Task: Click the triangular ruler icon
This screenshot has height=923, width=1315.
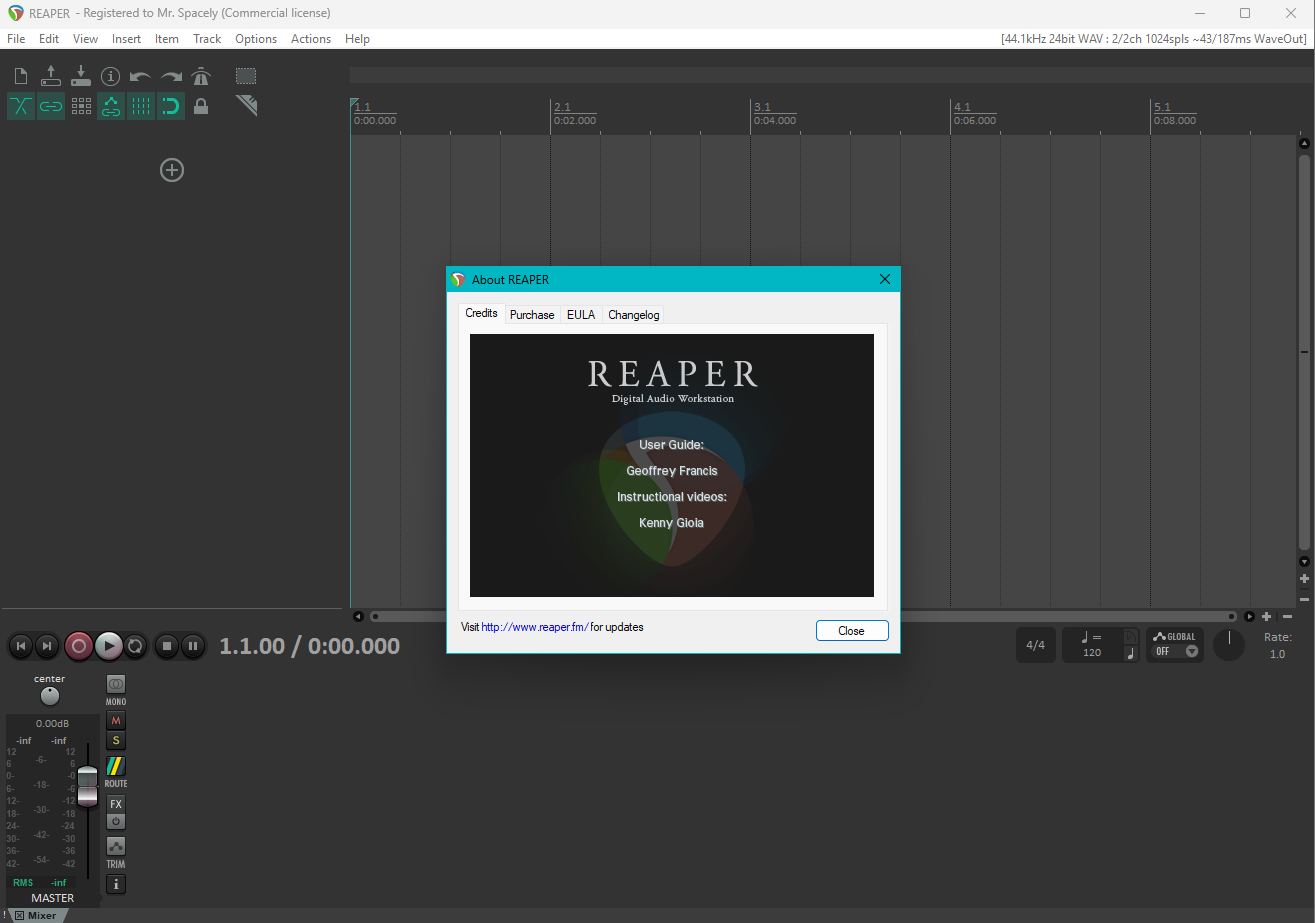Action: [x=247, y=105]
